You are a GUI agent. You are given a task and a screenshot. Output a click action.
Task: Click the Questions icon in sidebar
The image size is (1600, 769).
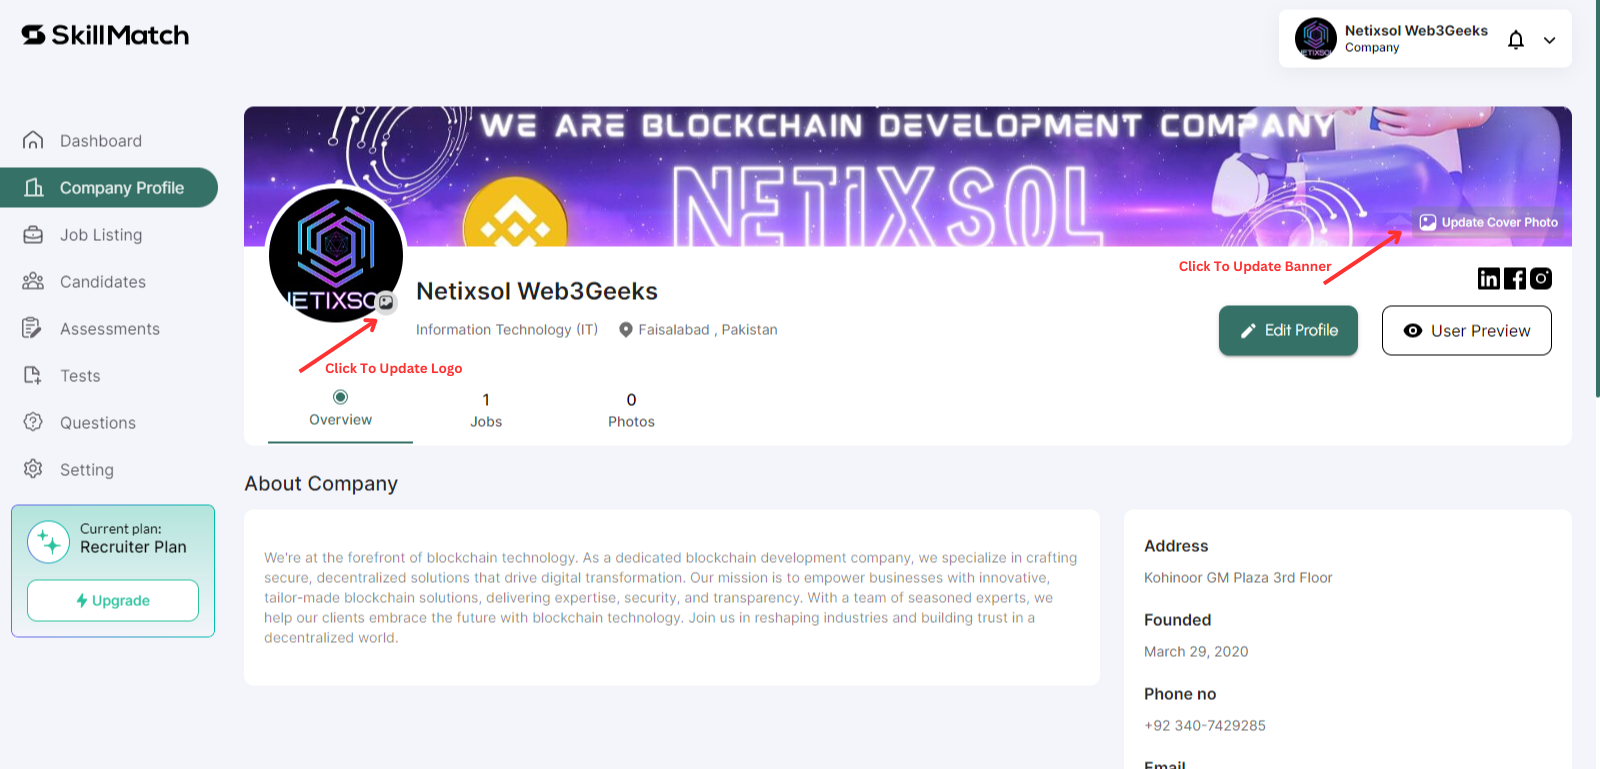click(x=33, y=422)
